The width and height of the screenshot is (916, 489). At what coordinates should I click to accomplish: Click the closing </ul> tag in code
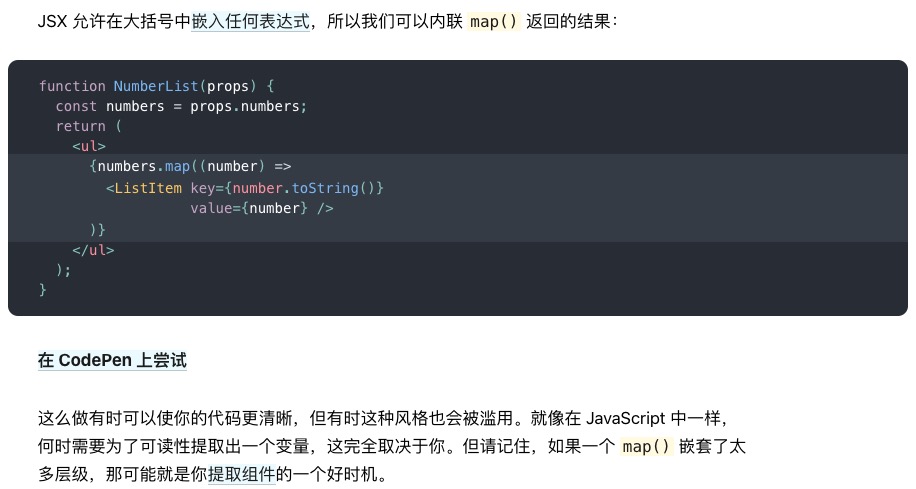(x=93, y=250)
